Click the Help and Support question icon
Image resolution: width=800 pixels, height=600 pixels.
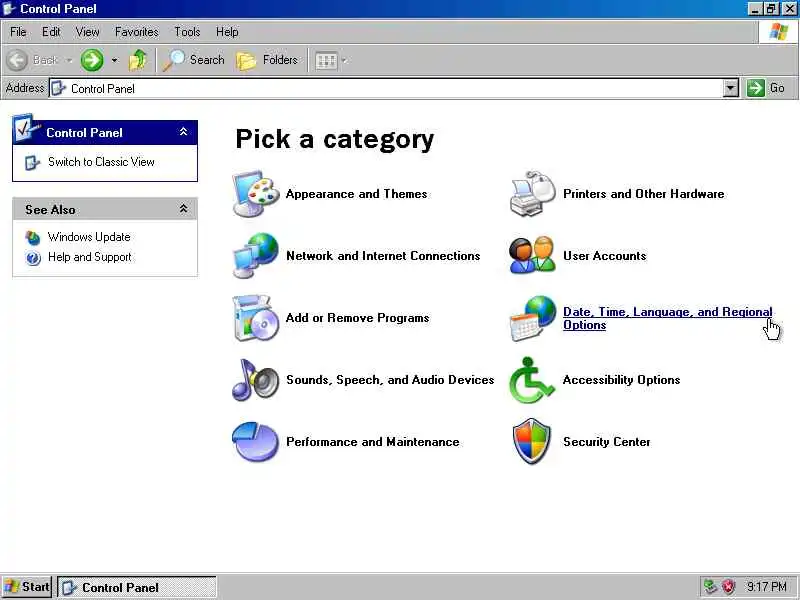coord(33,258)
